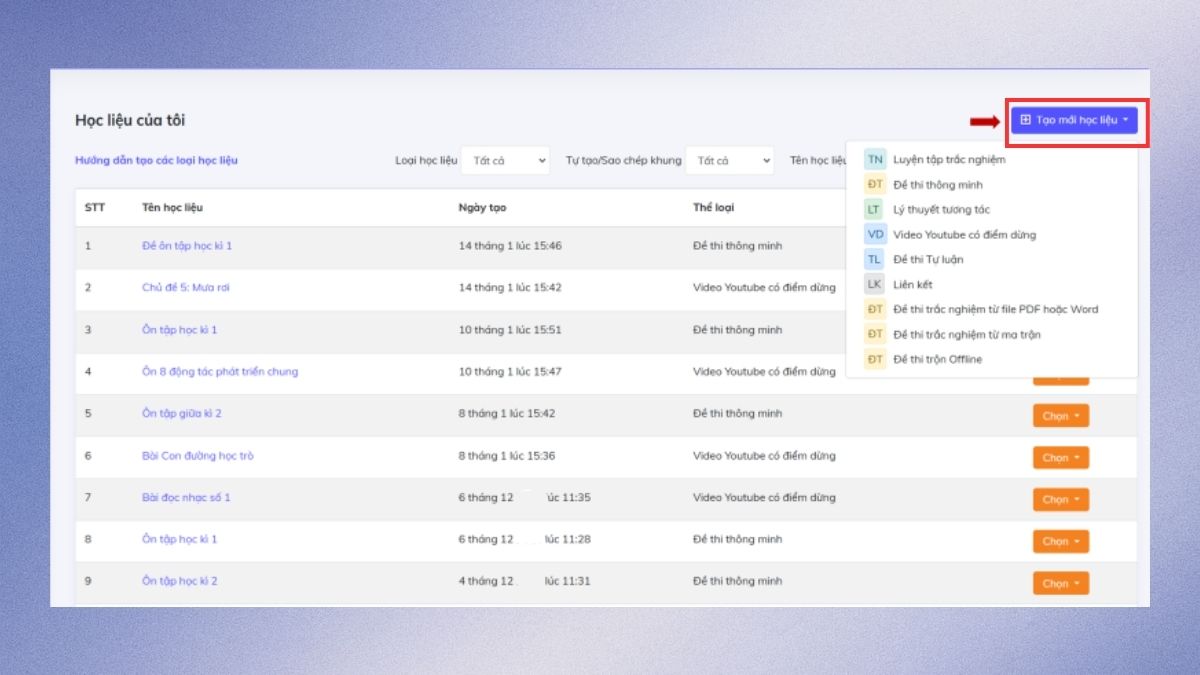Choose Đề thi thông minh from the create menu
This screenshot has height=675, width=1200.
(938, 184)
